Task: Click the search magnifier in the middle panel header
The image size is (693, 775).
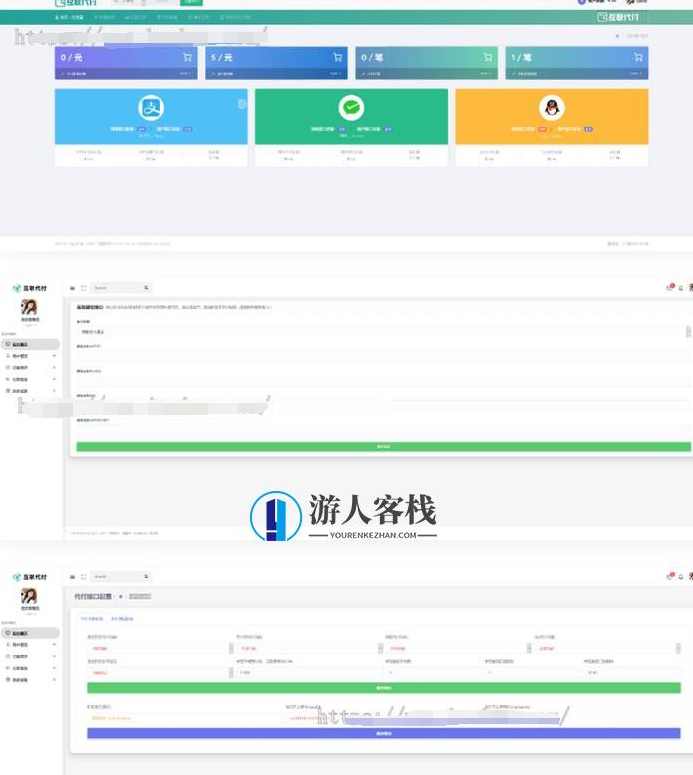Action: (x=146, y=288)
